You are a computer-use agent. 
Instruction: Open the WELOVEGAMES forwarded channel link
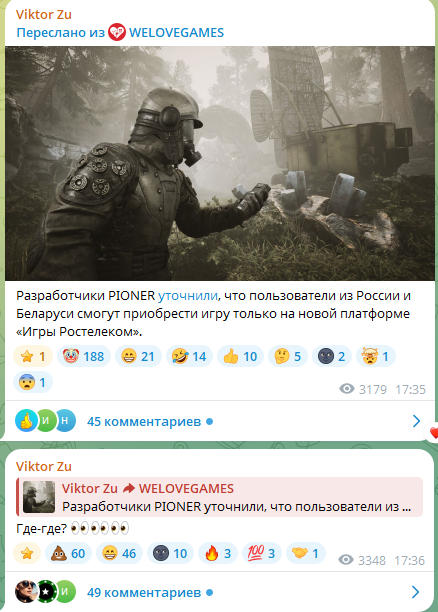176,32
